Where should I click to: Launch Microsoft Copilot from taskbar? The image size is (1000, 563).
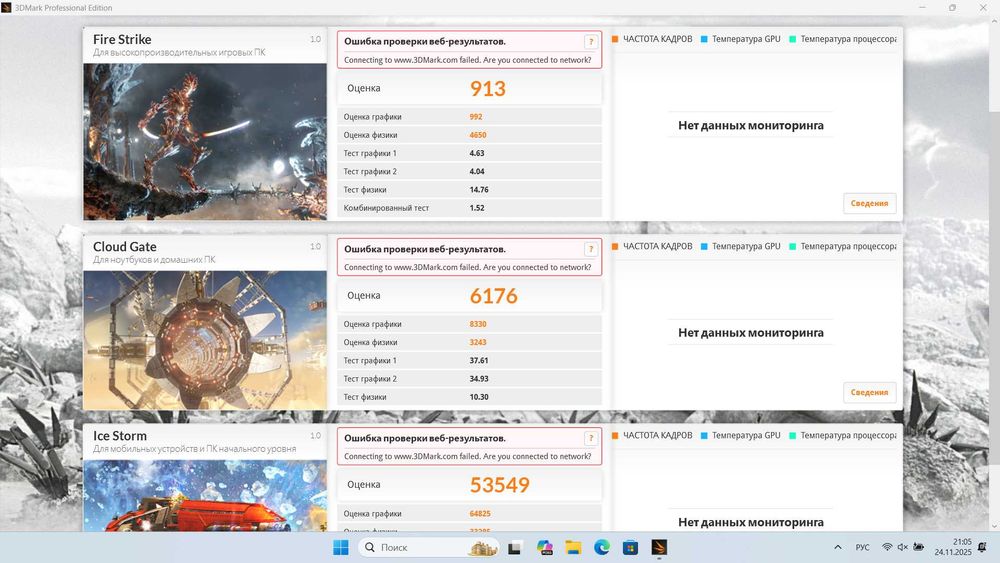(545, 547)
